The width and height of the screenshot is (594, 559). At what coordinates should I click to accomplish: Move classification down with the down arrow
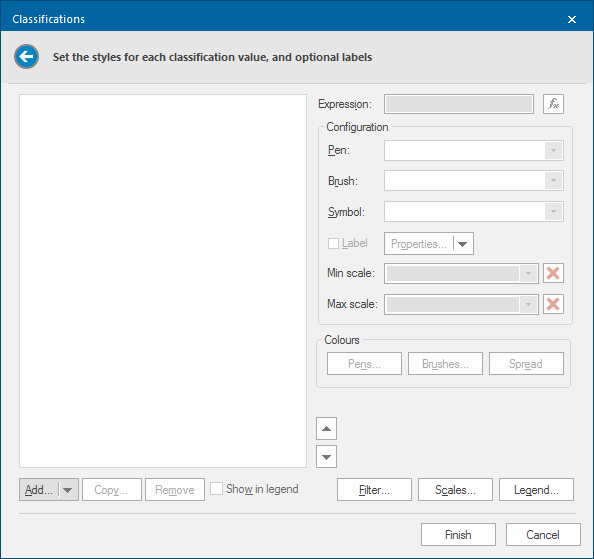pos(326,457)
